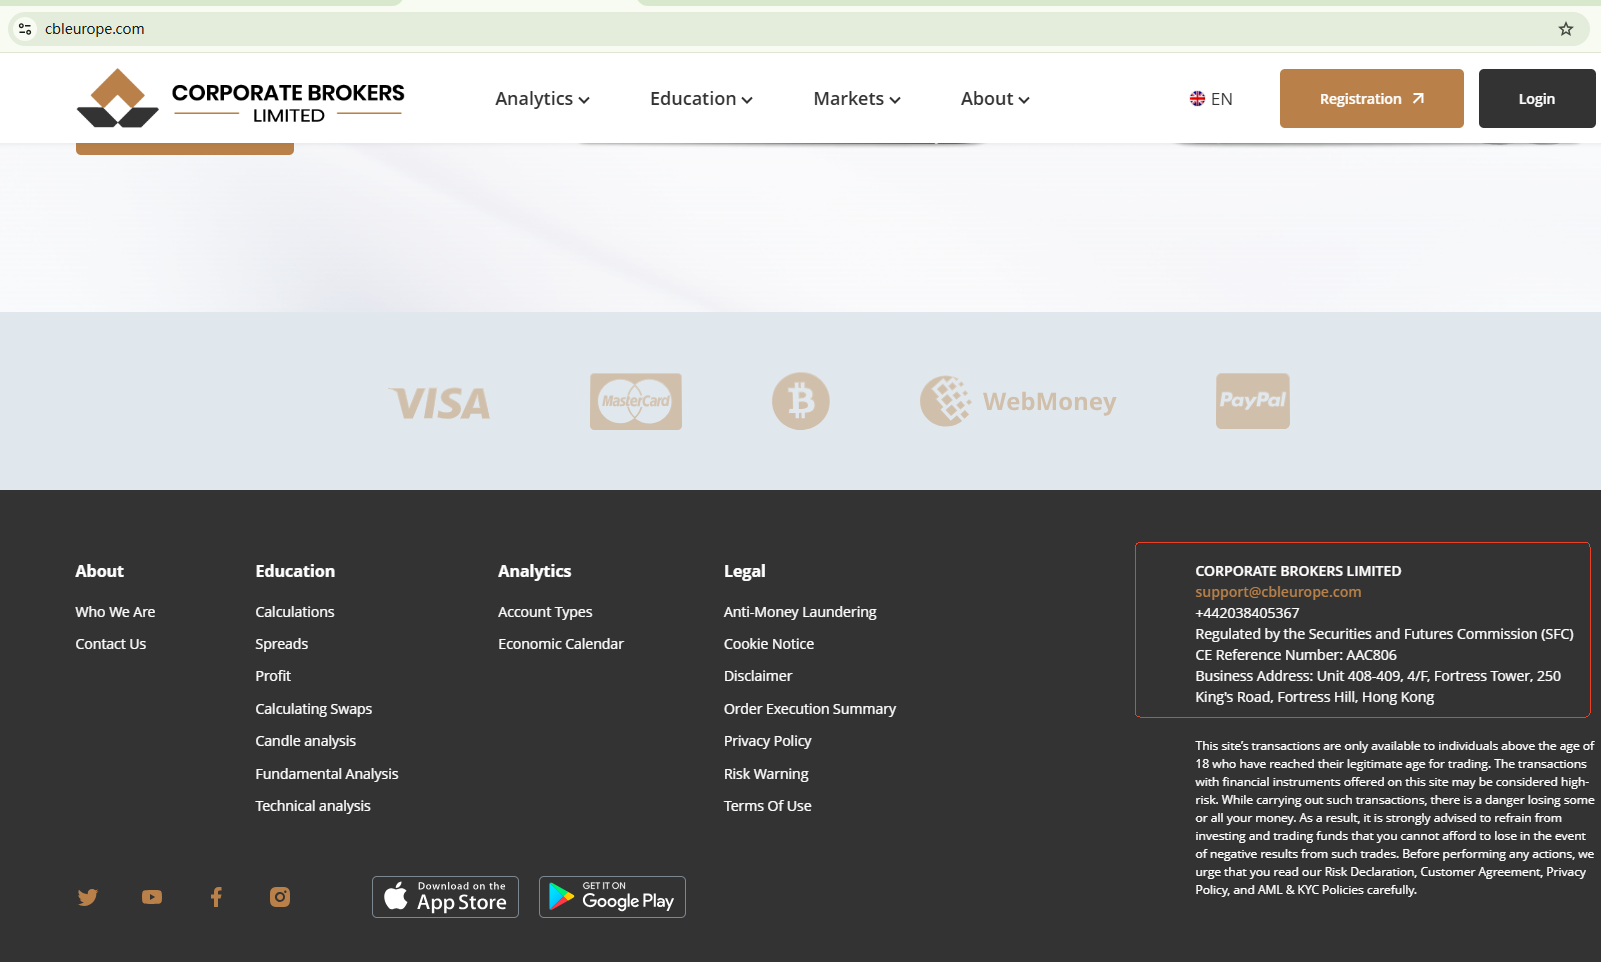Image resolution: width=1601 pixels, height=962 pixels.
Task: Open the Contact Us footer link
Action: [x=111, y=644]
